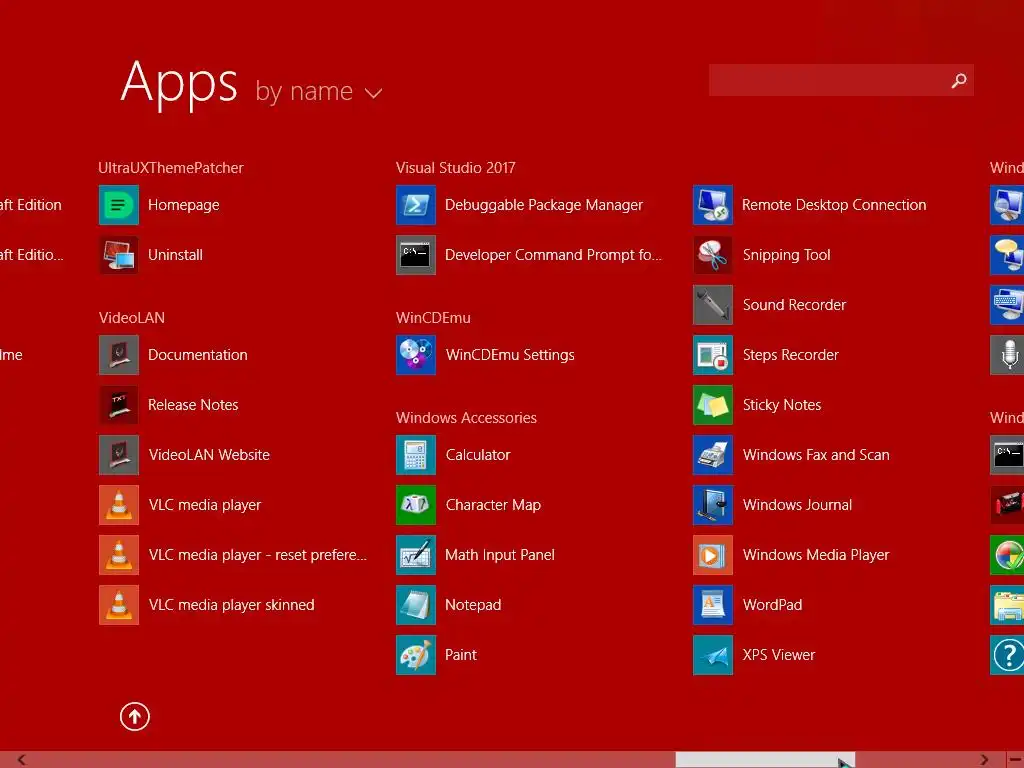Screen dimensions: 1024x768
Task: Open the Debuggable Package Manager icon
Action: click(x=416, y=205)
